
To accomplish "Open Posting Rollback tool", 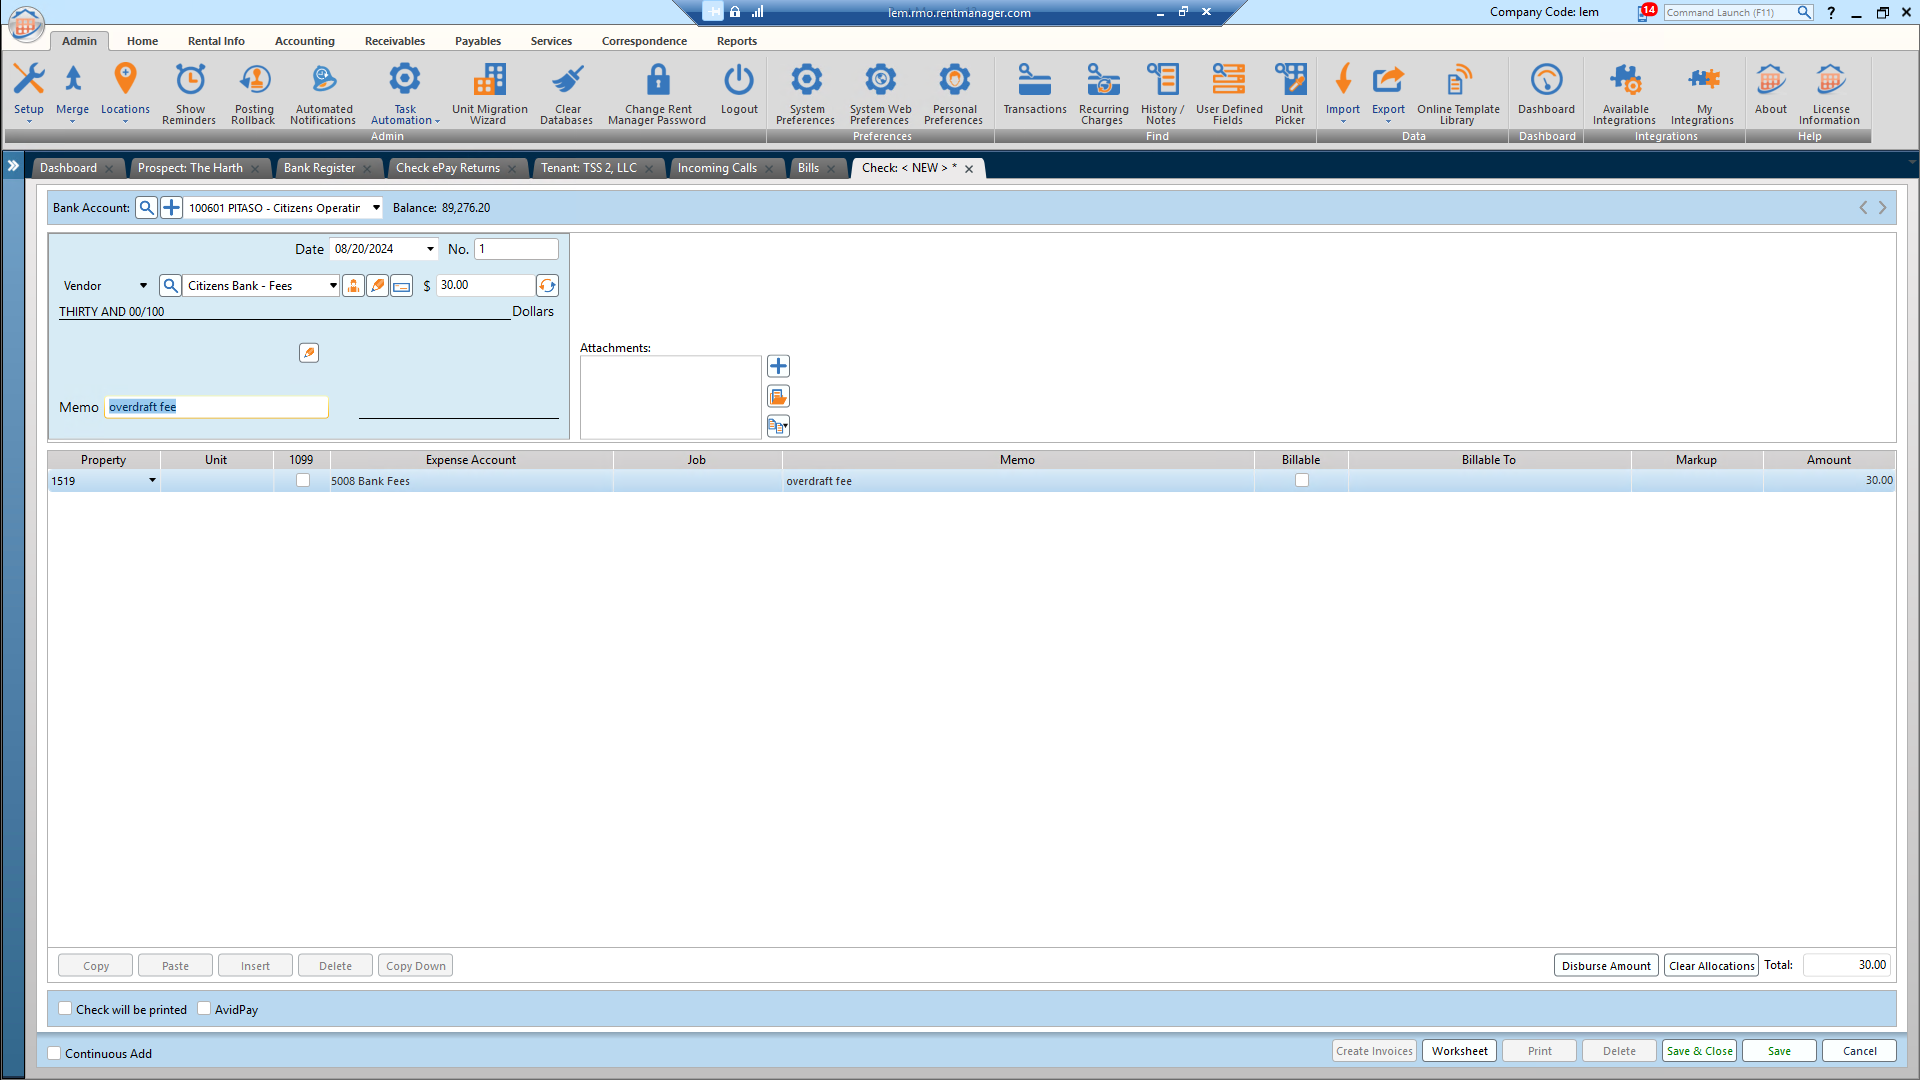I will [x=254, y=93].
